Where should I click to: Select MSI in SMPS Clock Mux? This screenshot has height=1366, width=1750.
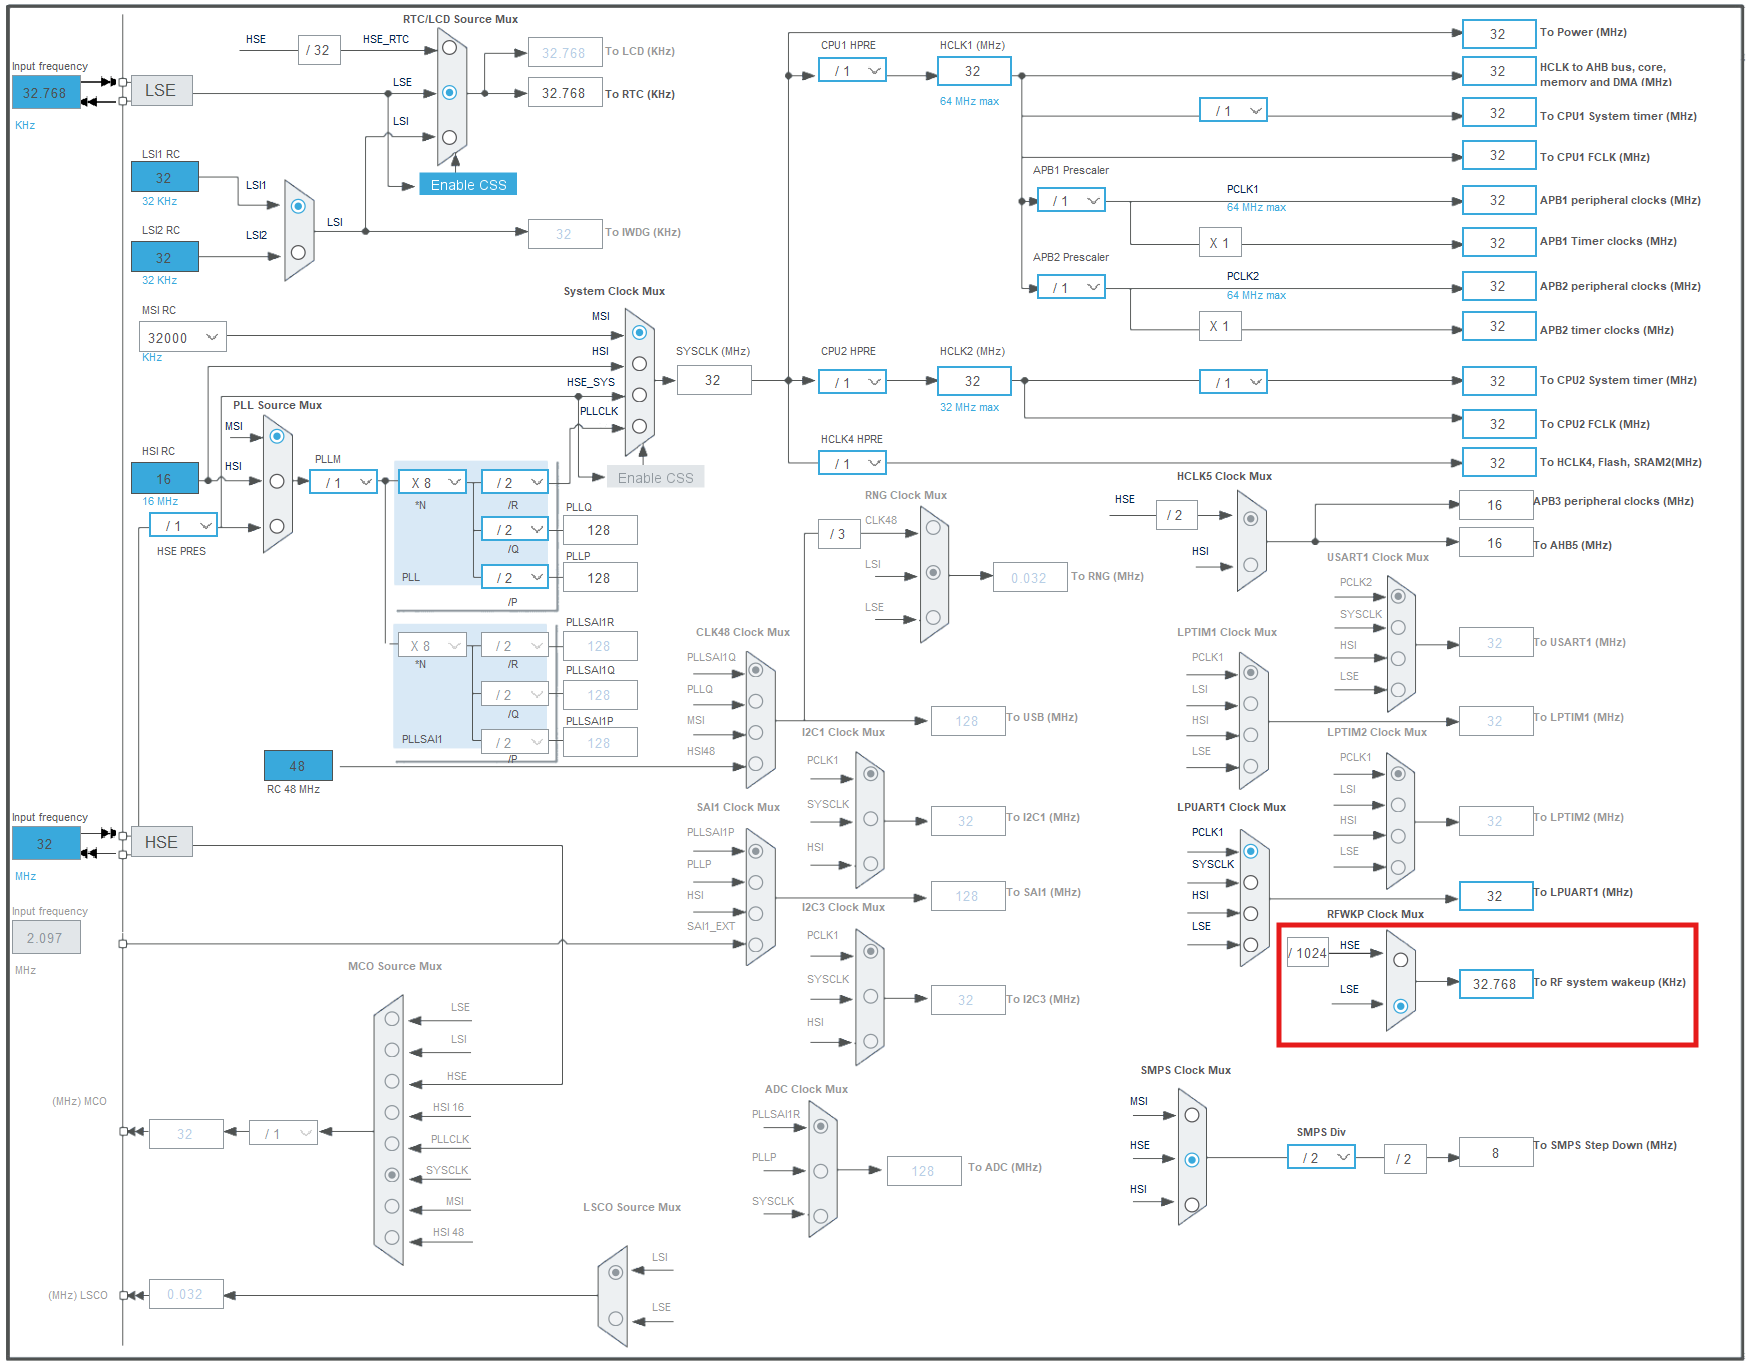1191,1113
